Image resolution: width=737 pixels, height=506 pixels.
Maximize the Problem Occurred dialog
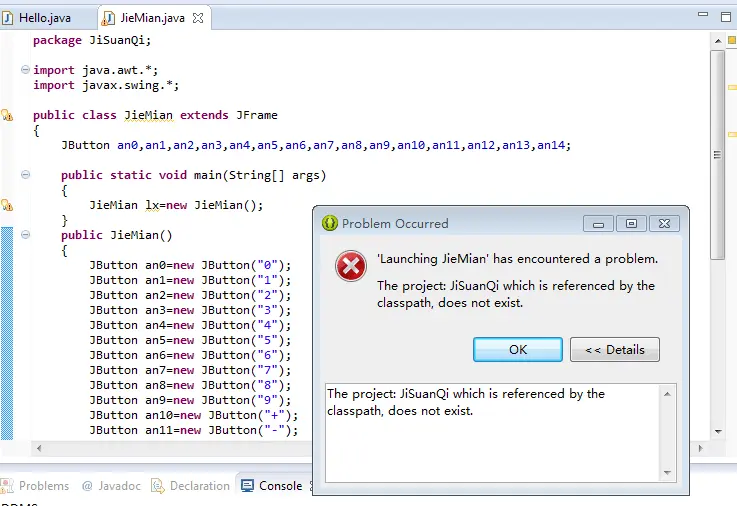[631, 224]
